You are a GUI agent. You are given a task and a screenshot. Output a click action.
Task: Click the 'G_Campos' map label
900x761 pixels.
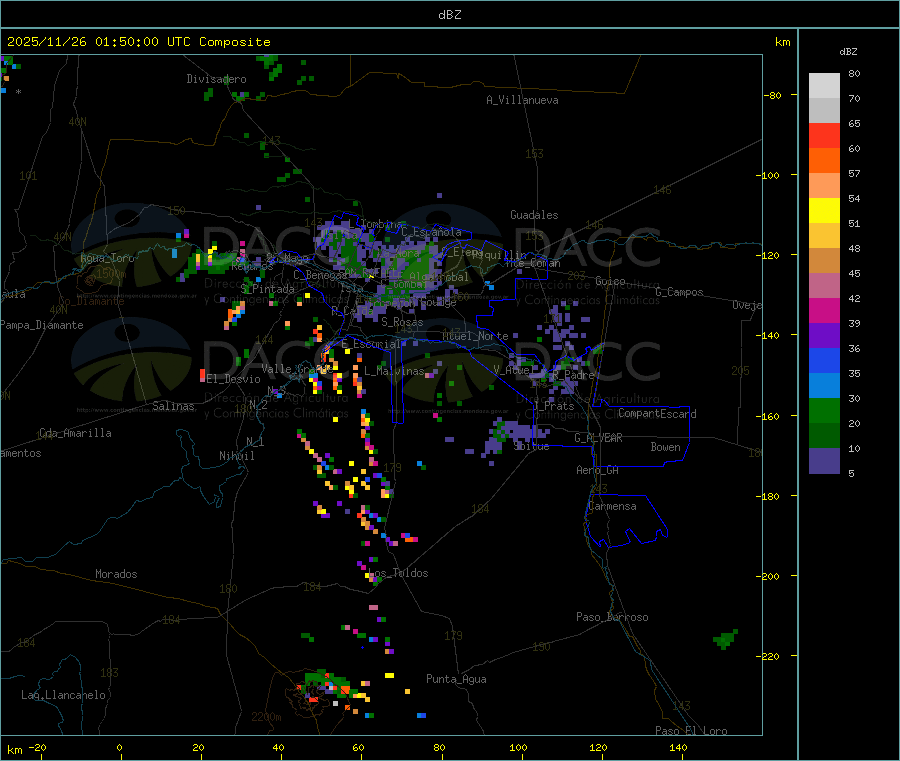(680, 292)
